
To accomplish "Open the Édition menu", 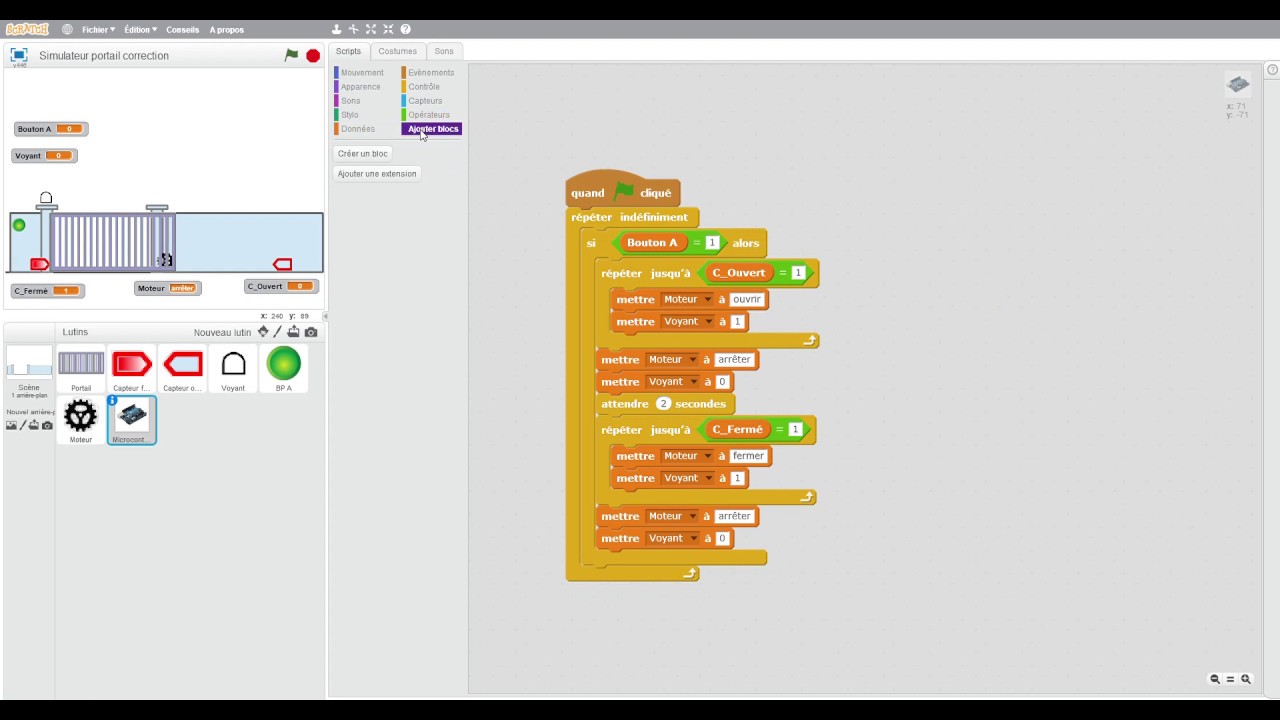I will [x=140, y=29].
